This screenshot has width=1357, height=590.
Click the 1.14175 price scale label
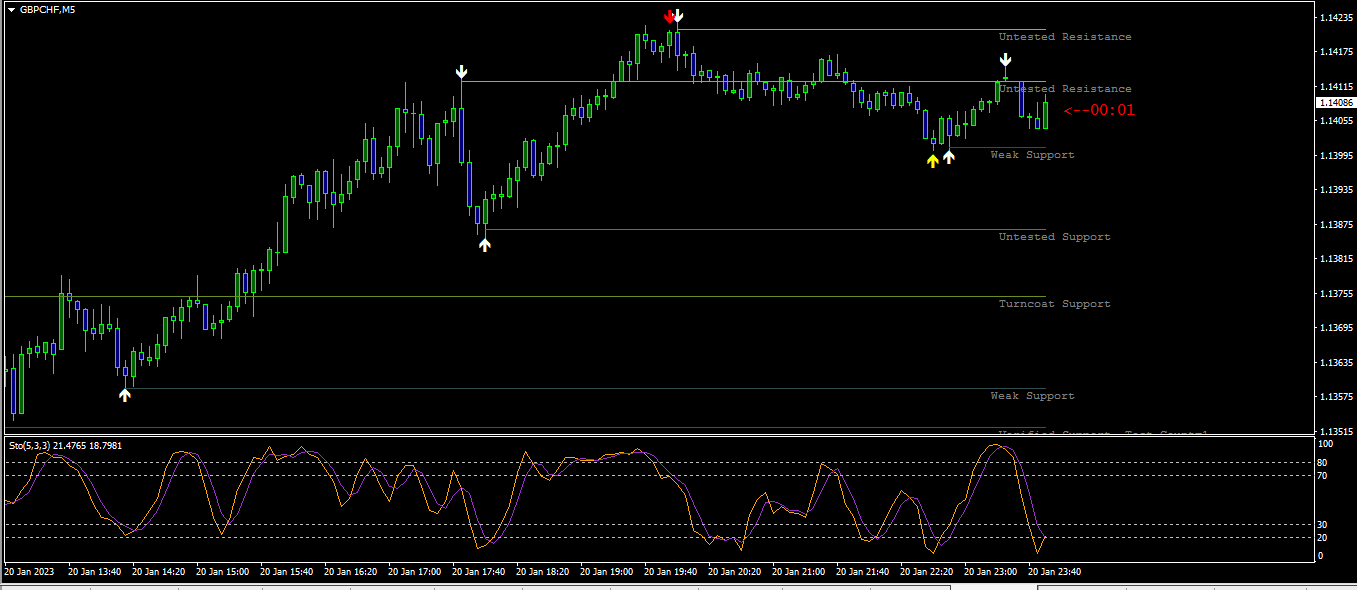pos(1336,52)
